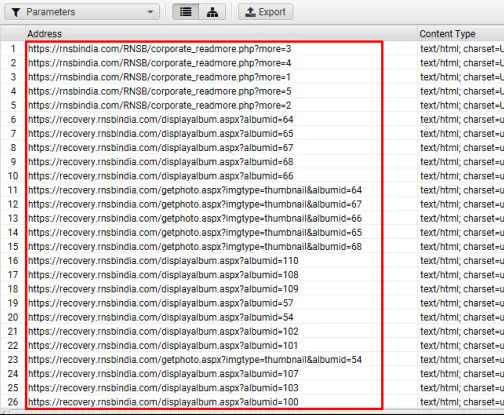Click the Export button label

[x=272, y=12]
